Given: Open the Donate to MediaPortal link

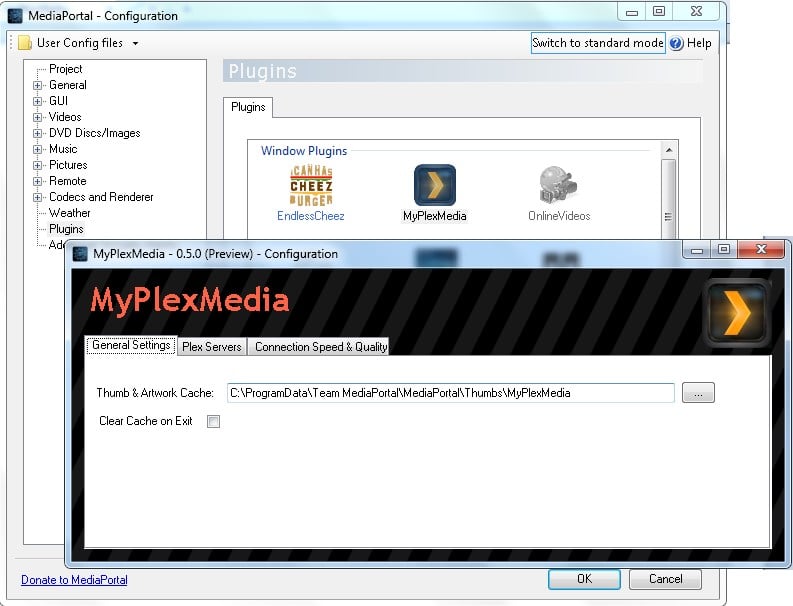Looking at the screenshot, I should 74,580.
